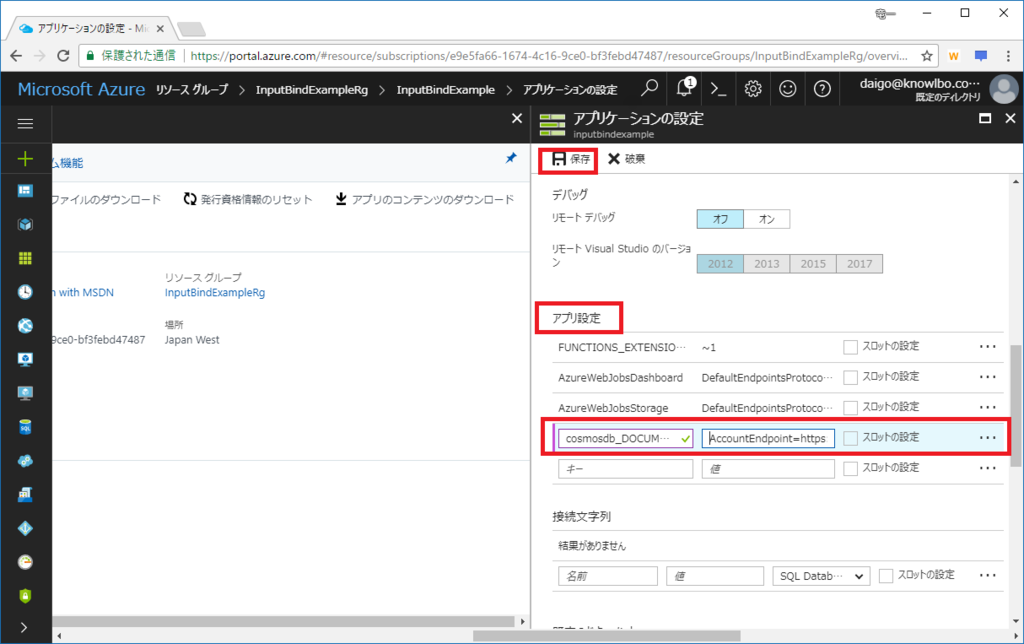The height and width of the screenshot is (644, 1024).
Task: Open the ellipsis menu for FUNCTIONS_EXTENSIO
Action: 988,346
